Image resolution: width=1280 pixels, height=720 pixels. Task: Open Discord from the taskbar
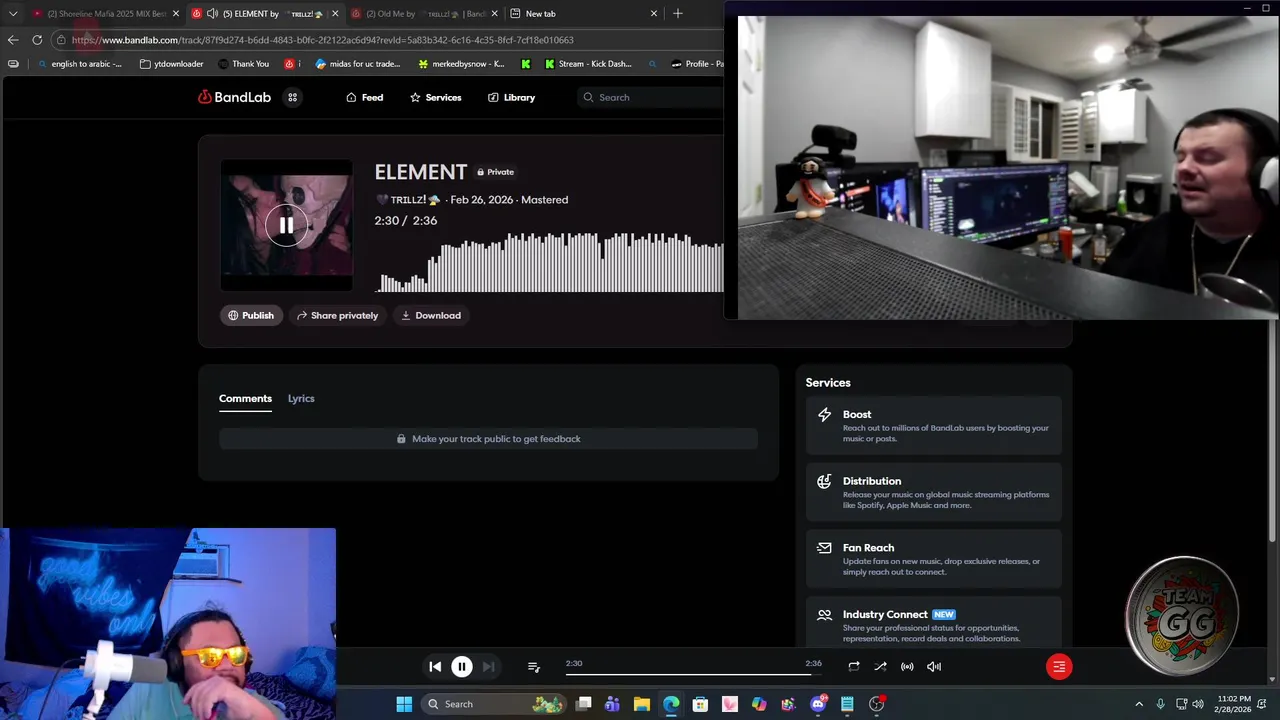coord(818,704)
